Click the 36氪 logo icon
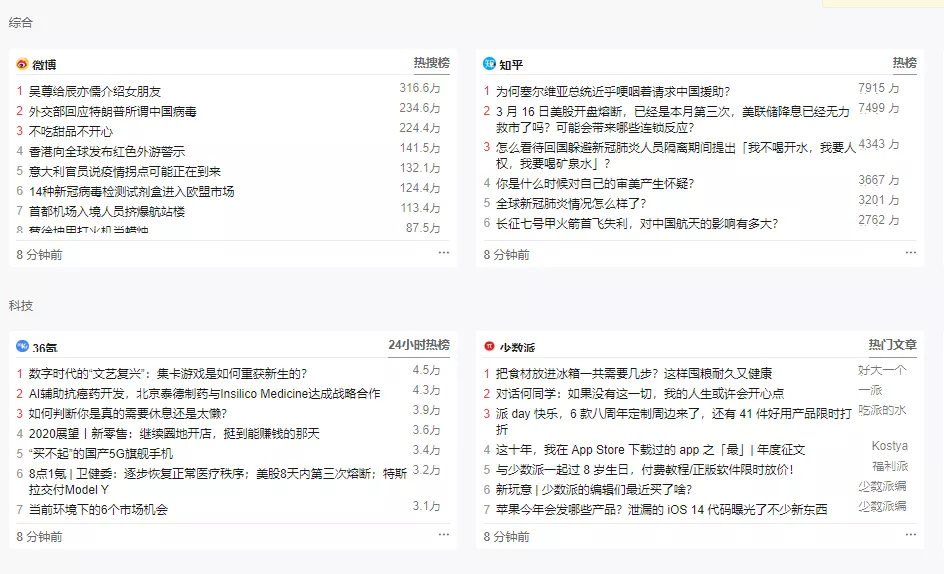The width and height of the screenshot is (944, 574). pos(22,346)
